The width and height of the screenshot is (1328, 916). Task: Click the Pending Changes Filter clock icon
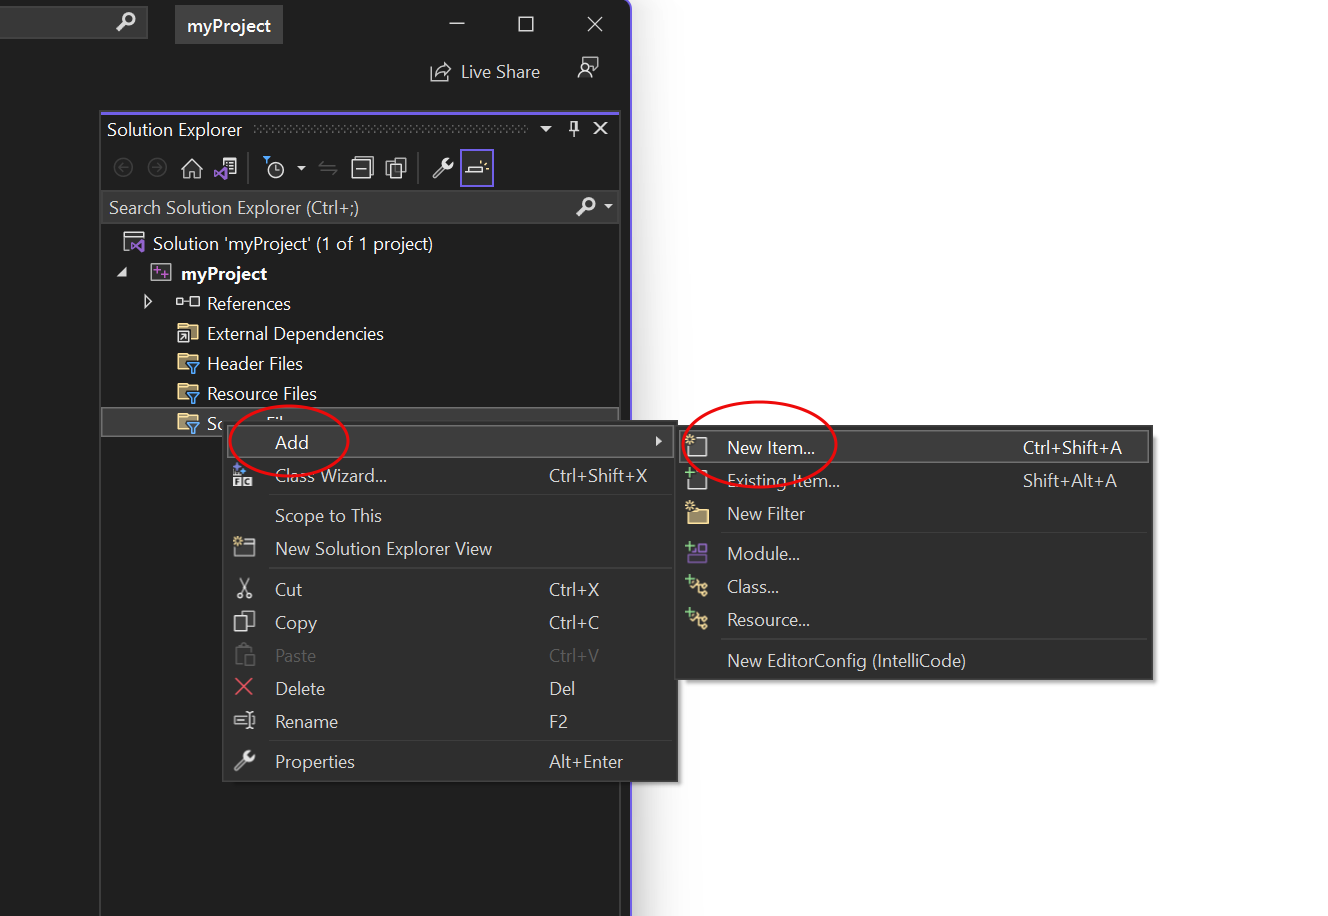[273, 168]
